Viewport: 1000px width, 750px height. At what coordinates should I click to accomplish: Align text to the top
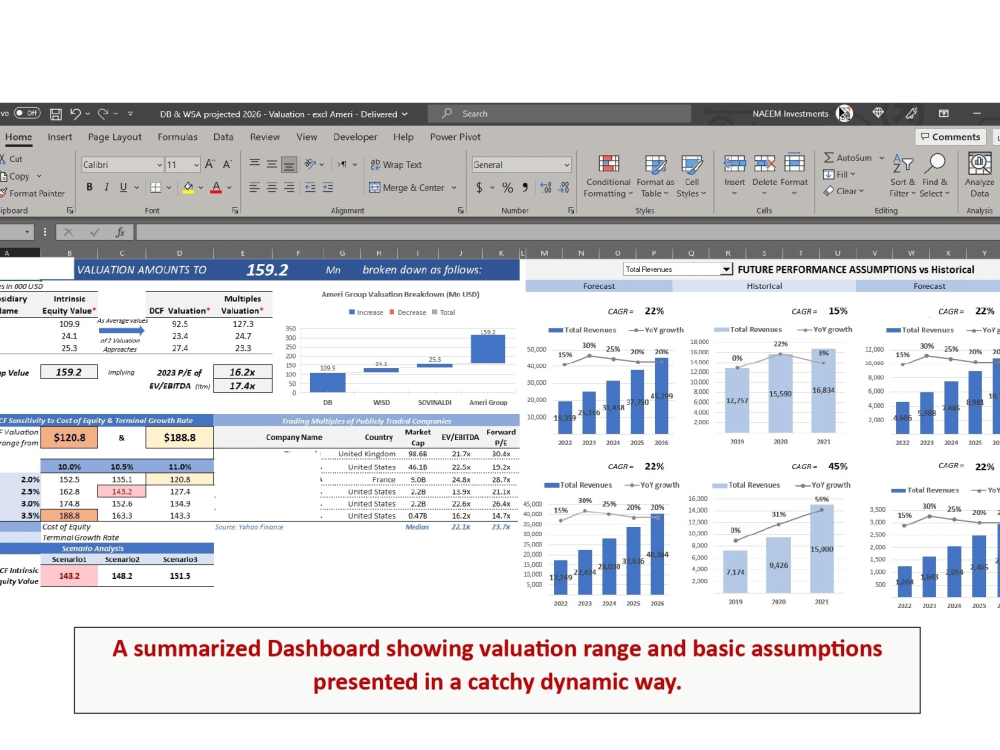(x=254, y=164)
